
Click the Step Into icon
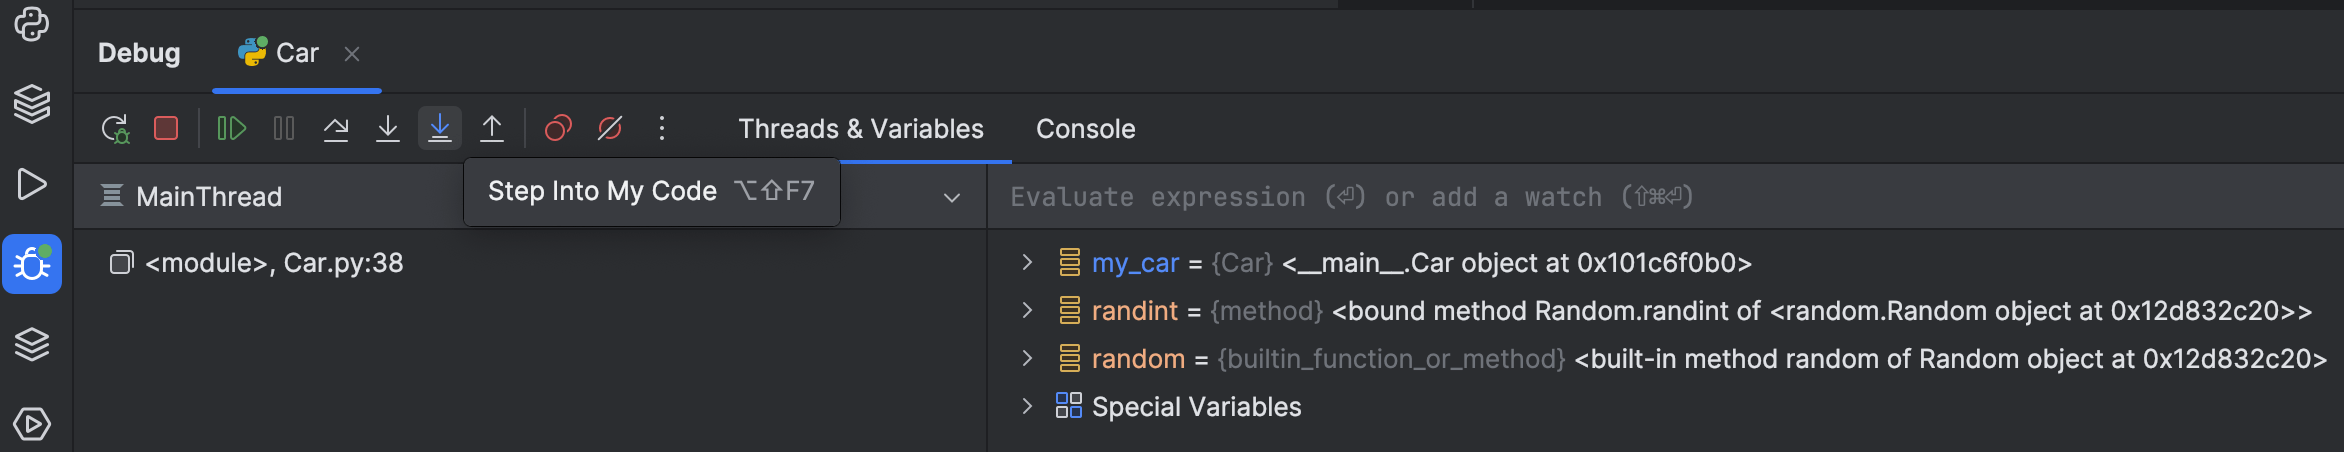tap(388, 129)
